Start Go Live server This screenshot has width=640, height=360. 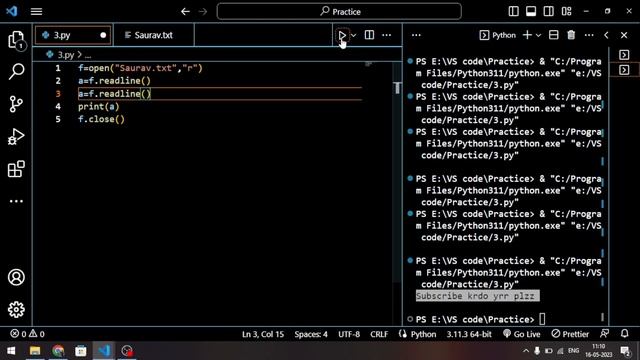522,334
